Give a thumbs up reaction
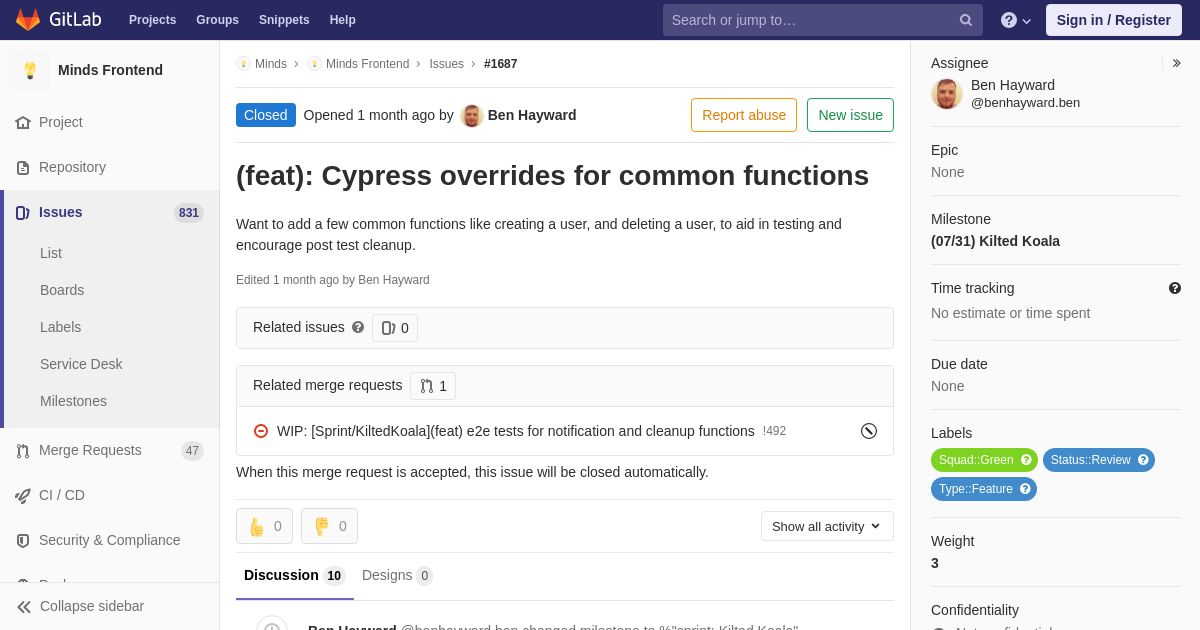The width and height of the screenshot is (1200, 630). 264,526
